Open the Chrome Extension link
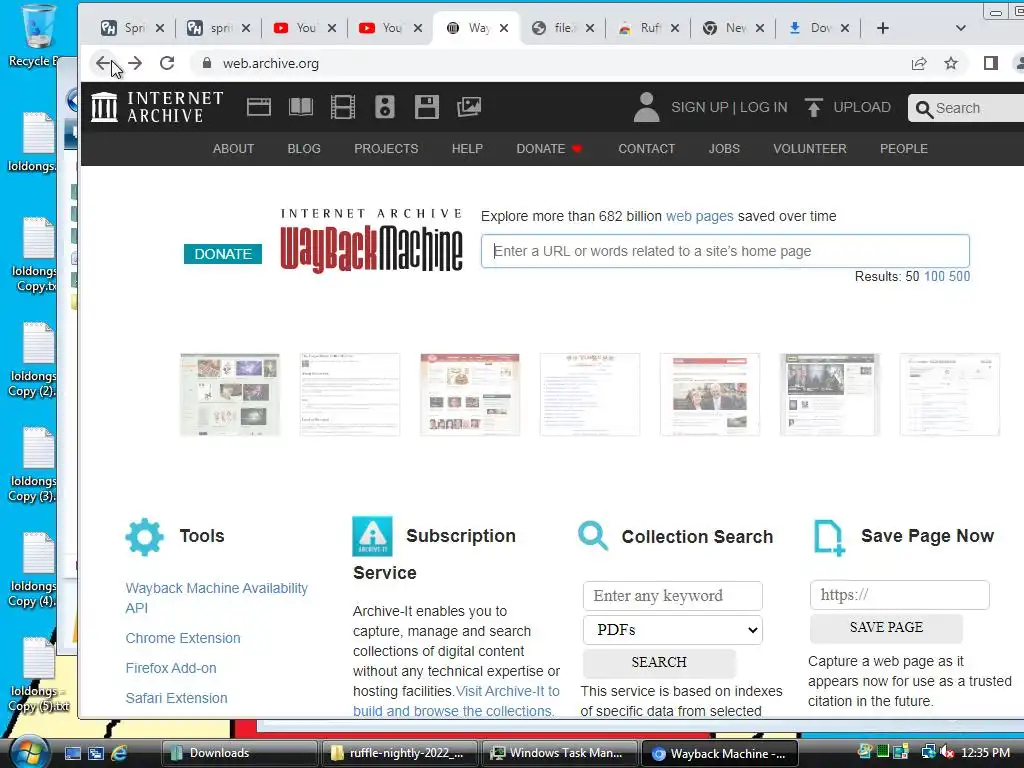This screenshot has width=1024, height=768. [183, 638]
